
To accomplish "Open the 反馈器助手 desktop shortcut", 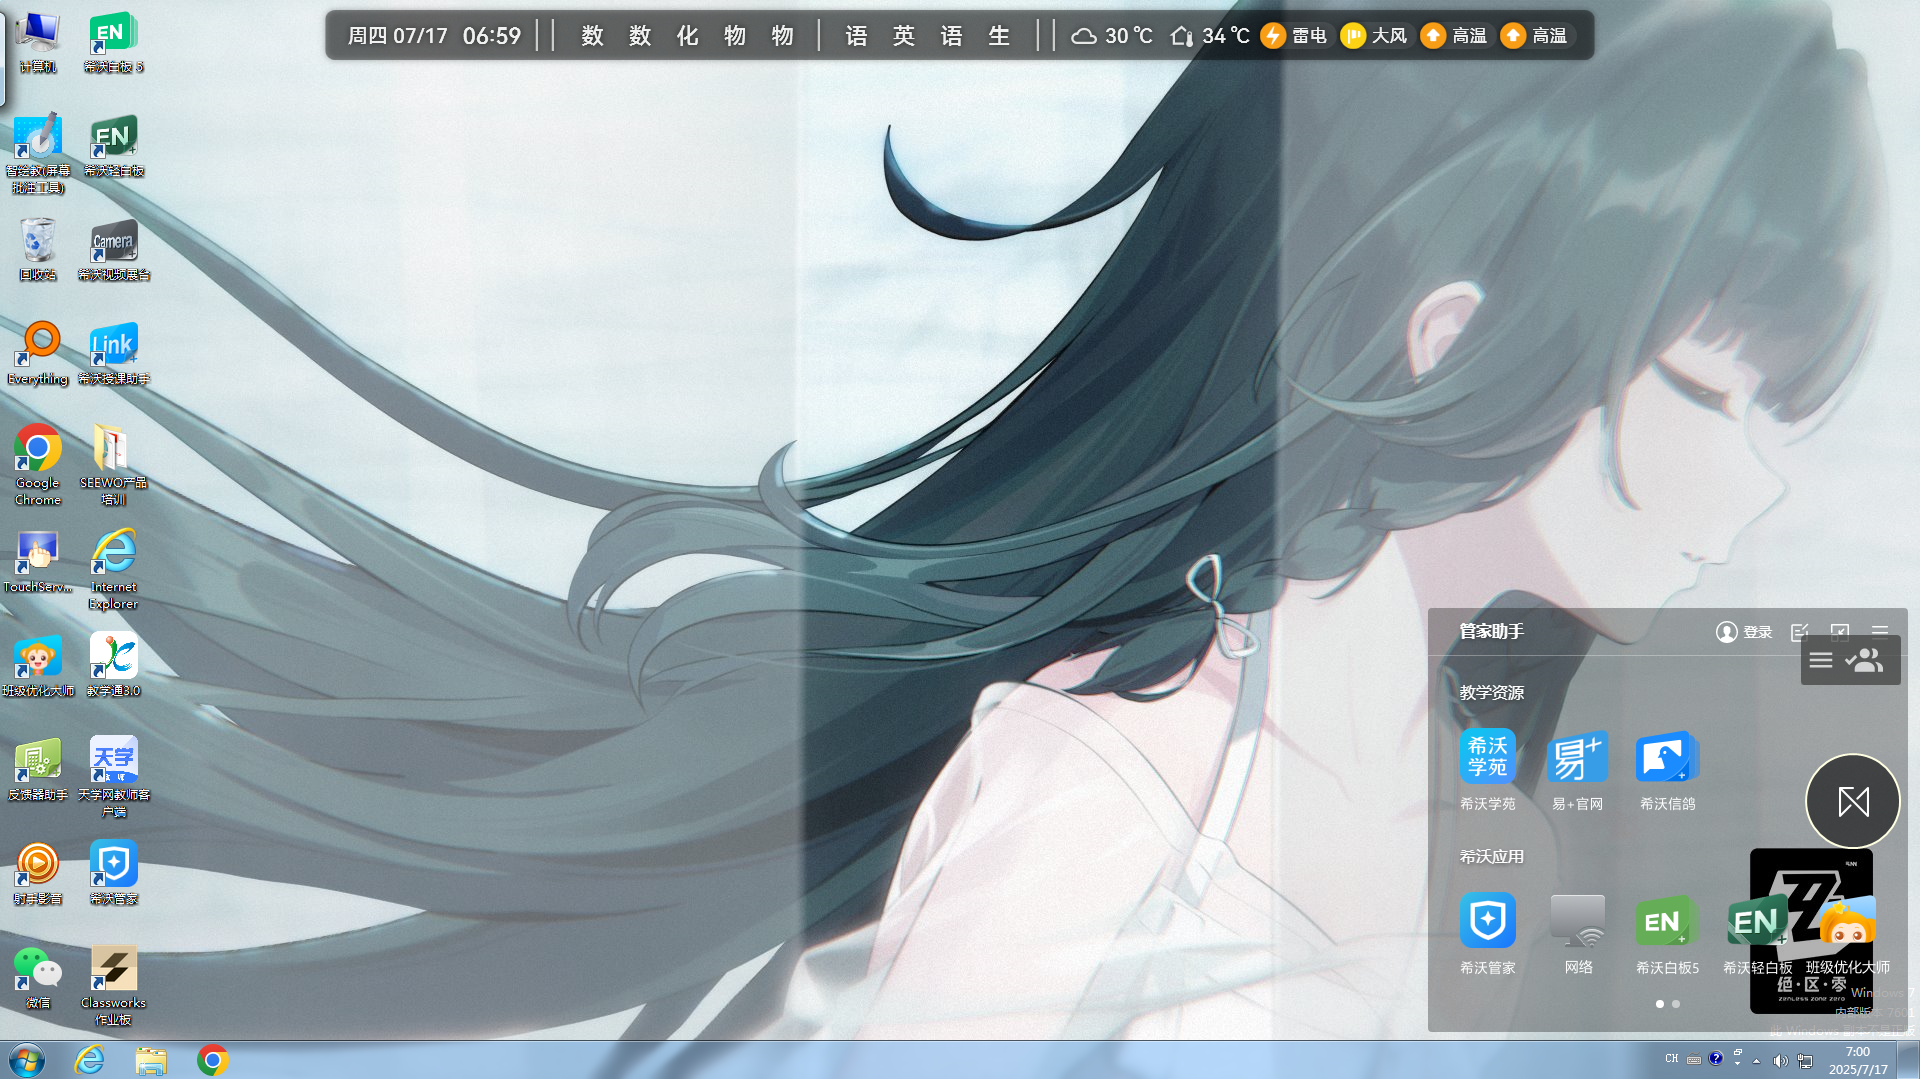I will click(37, 770).
